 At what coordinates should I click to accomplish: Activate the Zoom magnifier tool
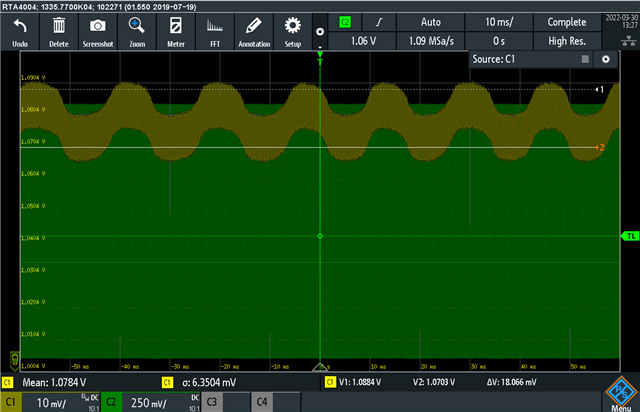137,32
